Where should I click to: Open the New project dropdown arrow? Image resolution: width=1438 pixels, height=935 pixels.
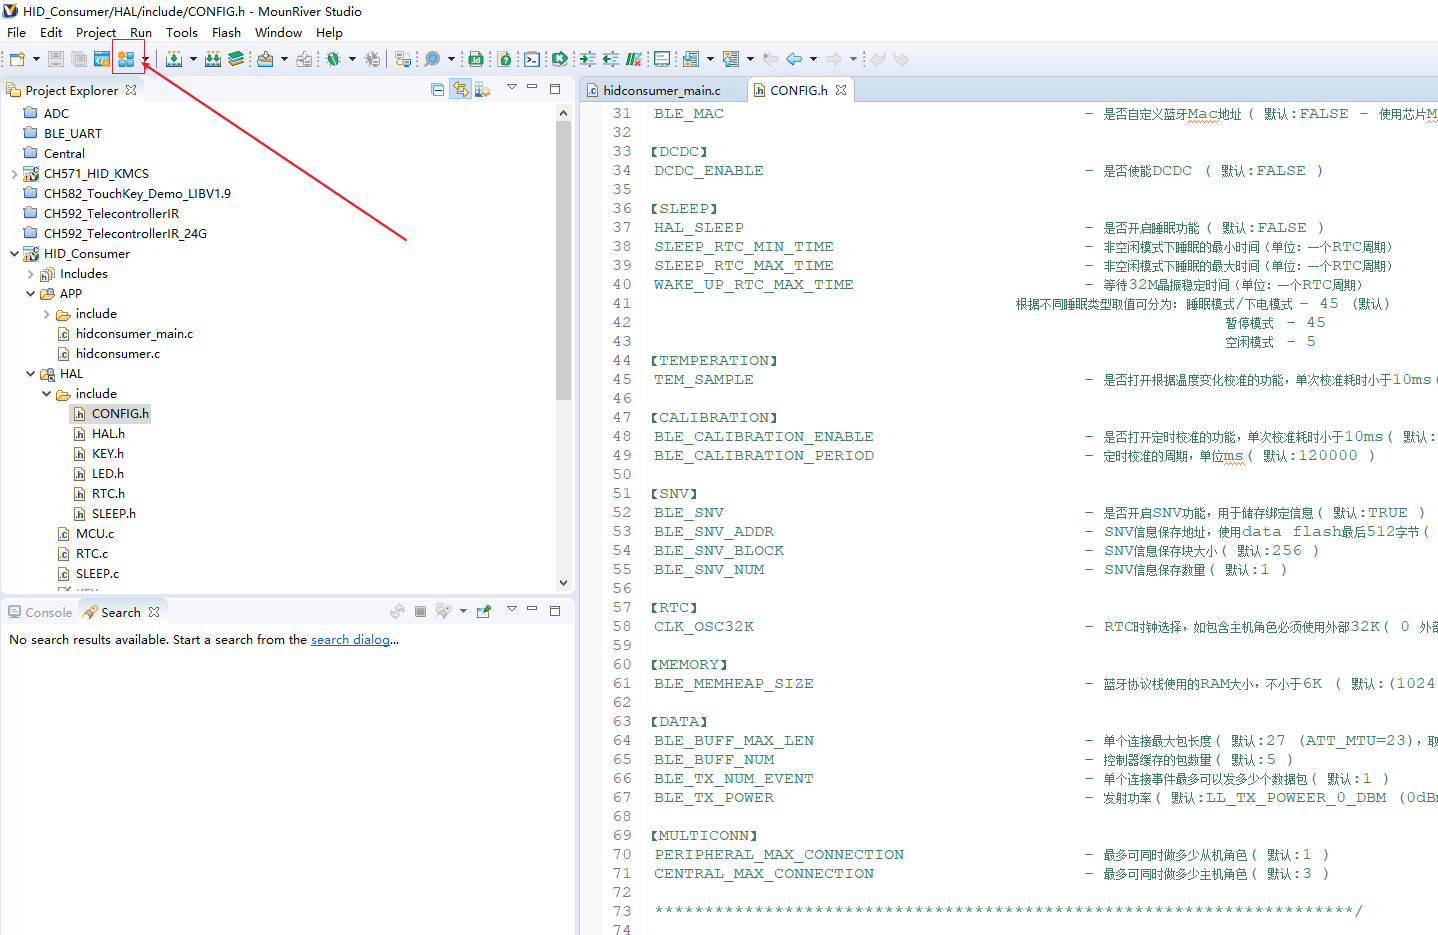tap(36, 59)
